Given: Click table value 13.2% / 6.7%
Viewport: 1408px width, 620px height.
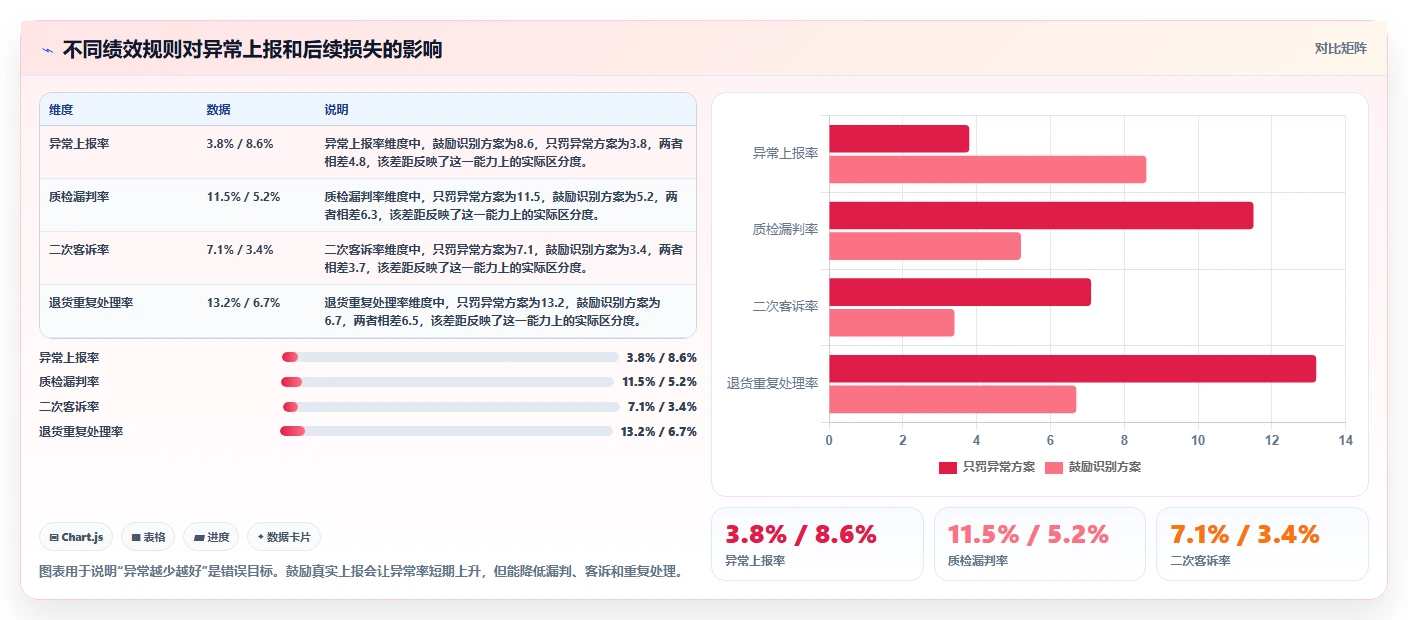Looking at the screenshot, I should point(243,303).
